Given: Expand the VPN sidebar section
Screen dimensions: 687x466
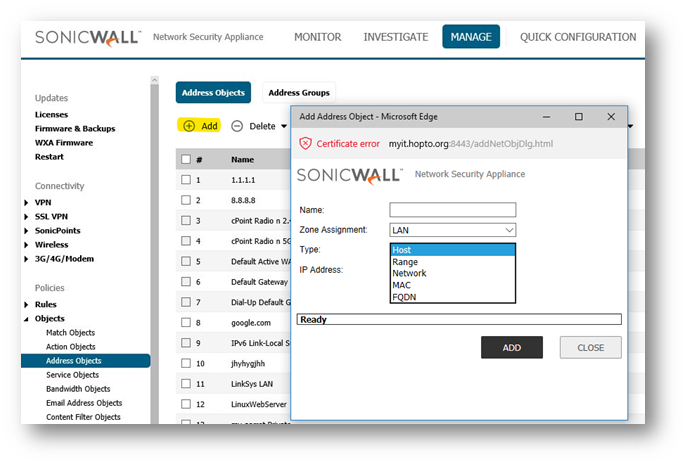Looking at the screenshot, I should [26, 202].
